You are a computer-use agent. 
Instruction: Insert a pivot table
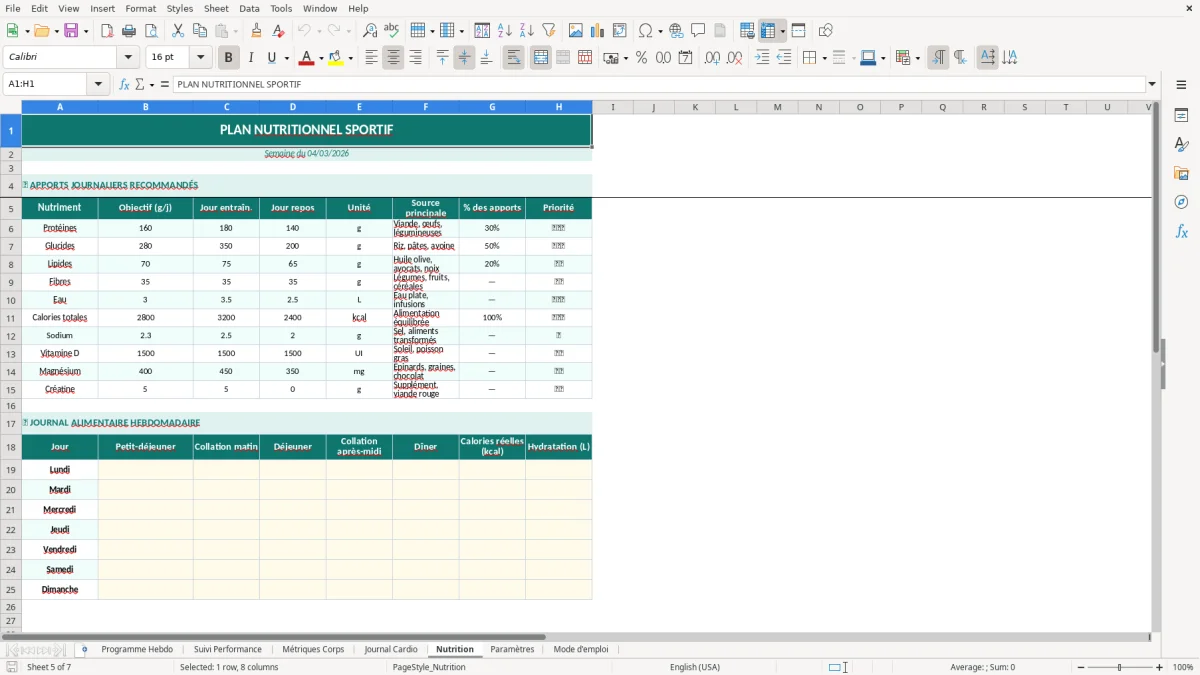[620, 31]
